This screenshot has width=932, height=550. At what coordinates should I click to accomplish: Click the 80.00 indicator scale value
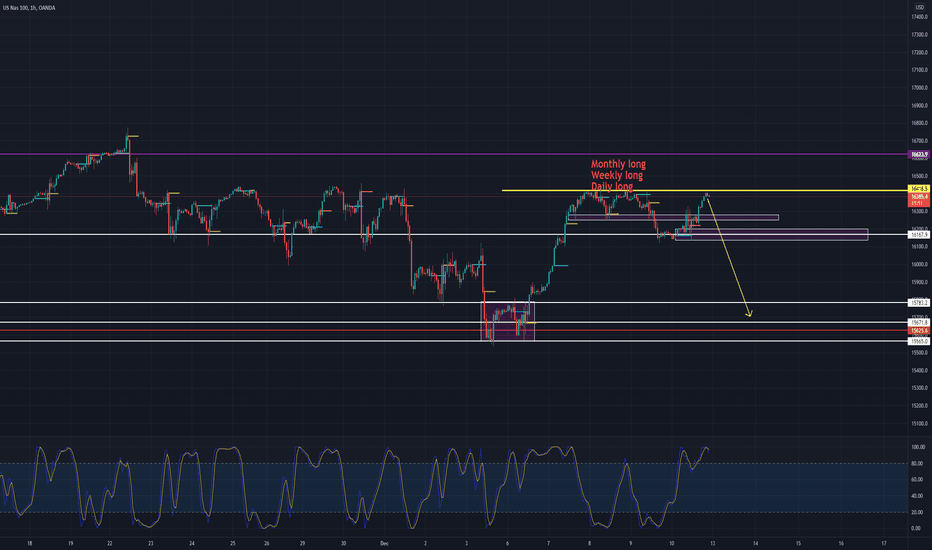(917, 463)
